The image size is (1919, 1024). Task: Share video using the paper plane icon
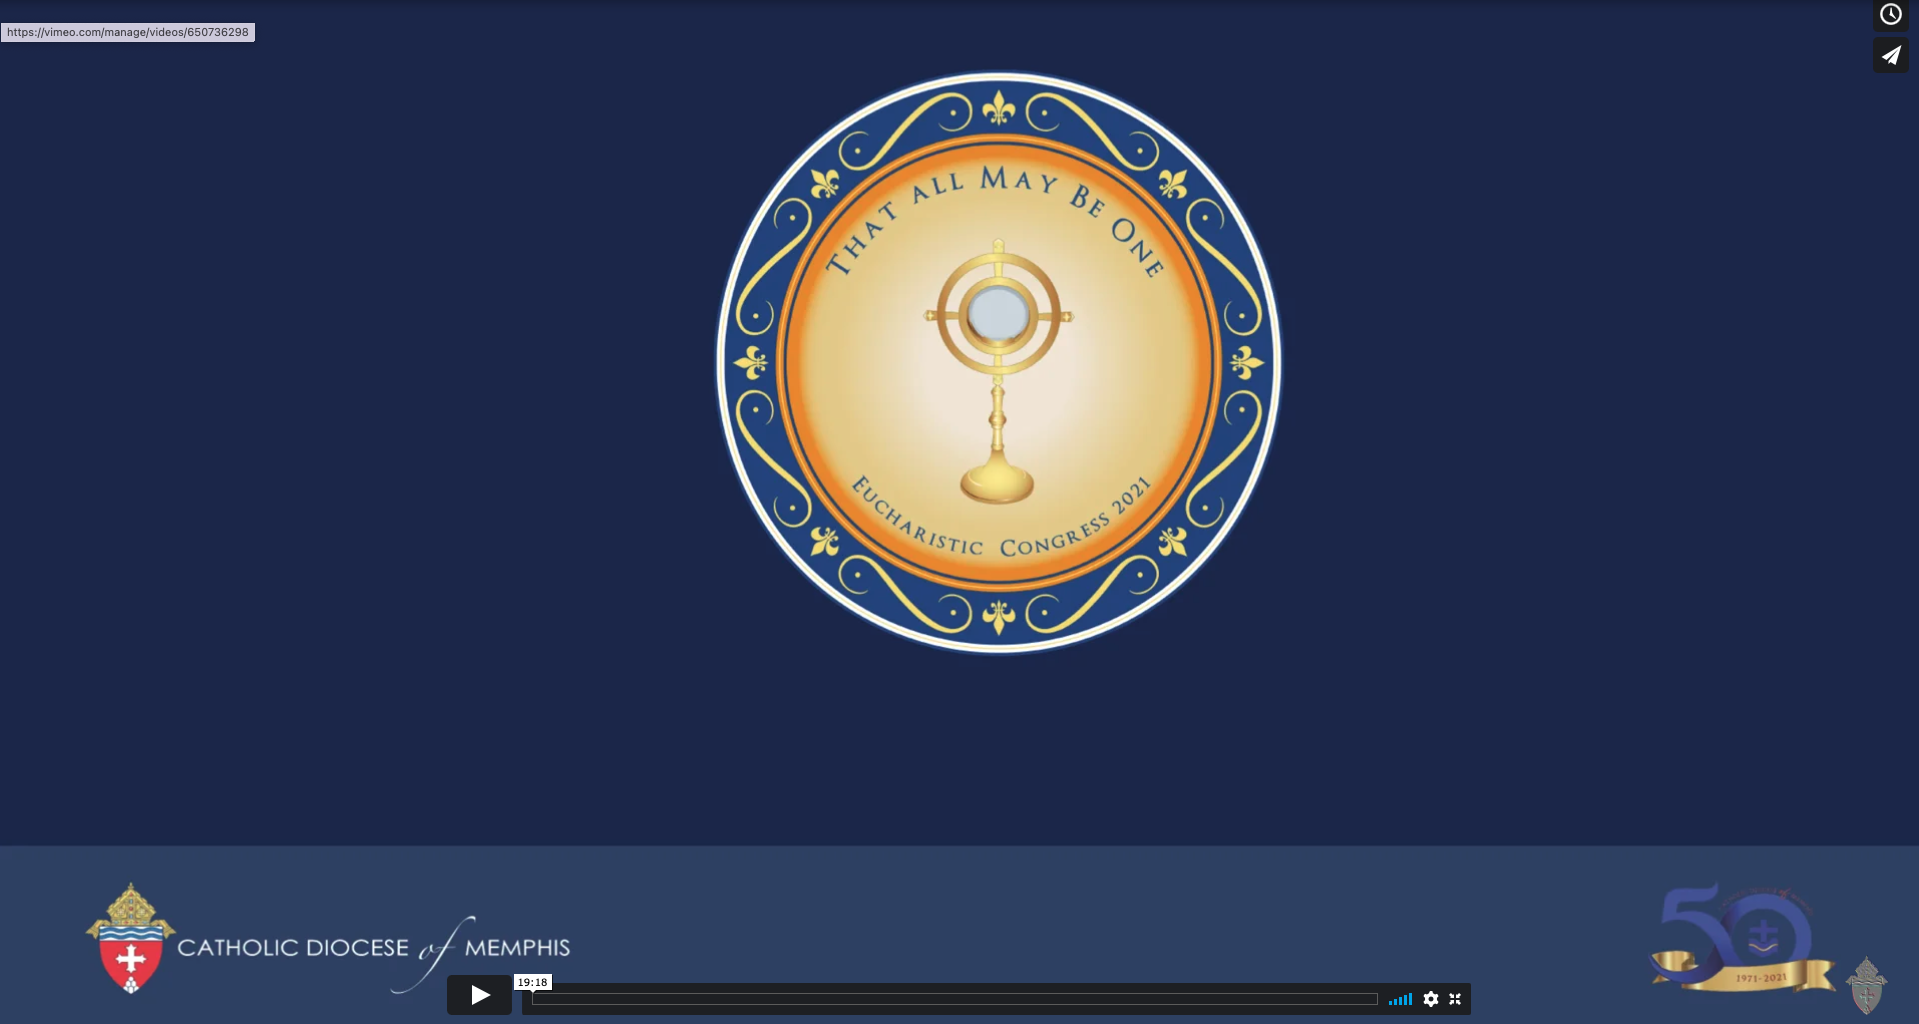pyautogui.click(x=1890, y=56)
